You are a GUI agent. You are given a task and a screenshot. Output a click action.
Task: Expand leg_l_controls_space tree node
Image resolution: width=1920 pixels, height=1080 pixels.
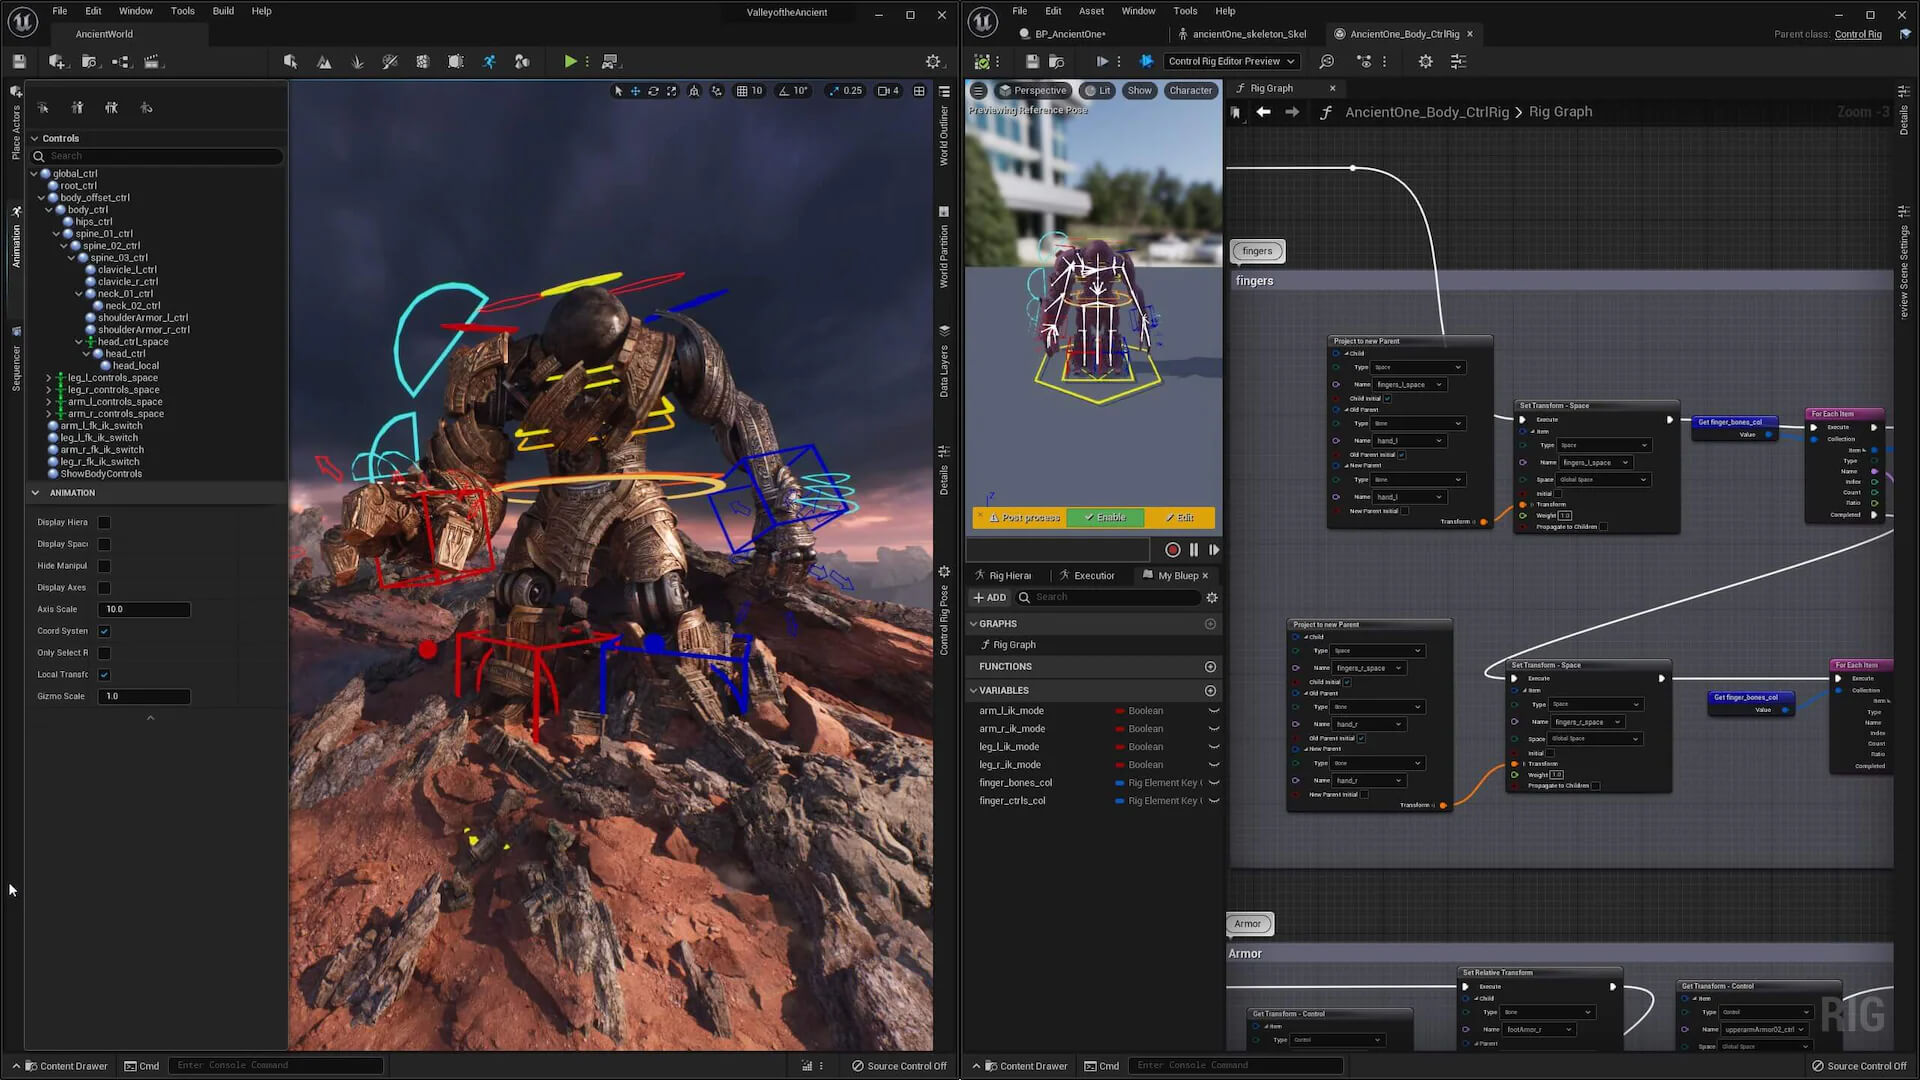click(x=48, y=378)
